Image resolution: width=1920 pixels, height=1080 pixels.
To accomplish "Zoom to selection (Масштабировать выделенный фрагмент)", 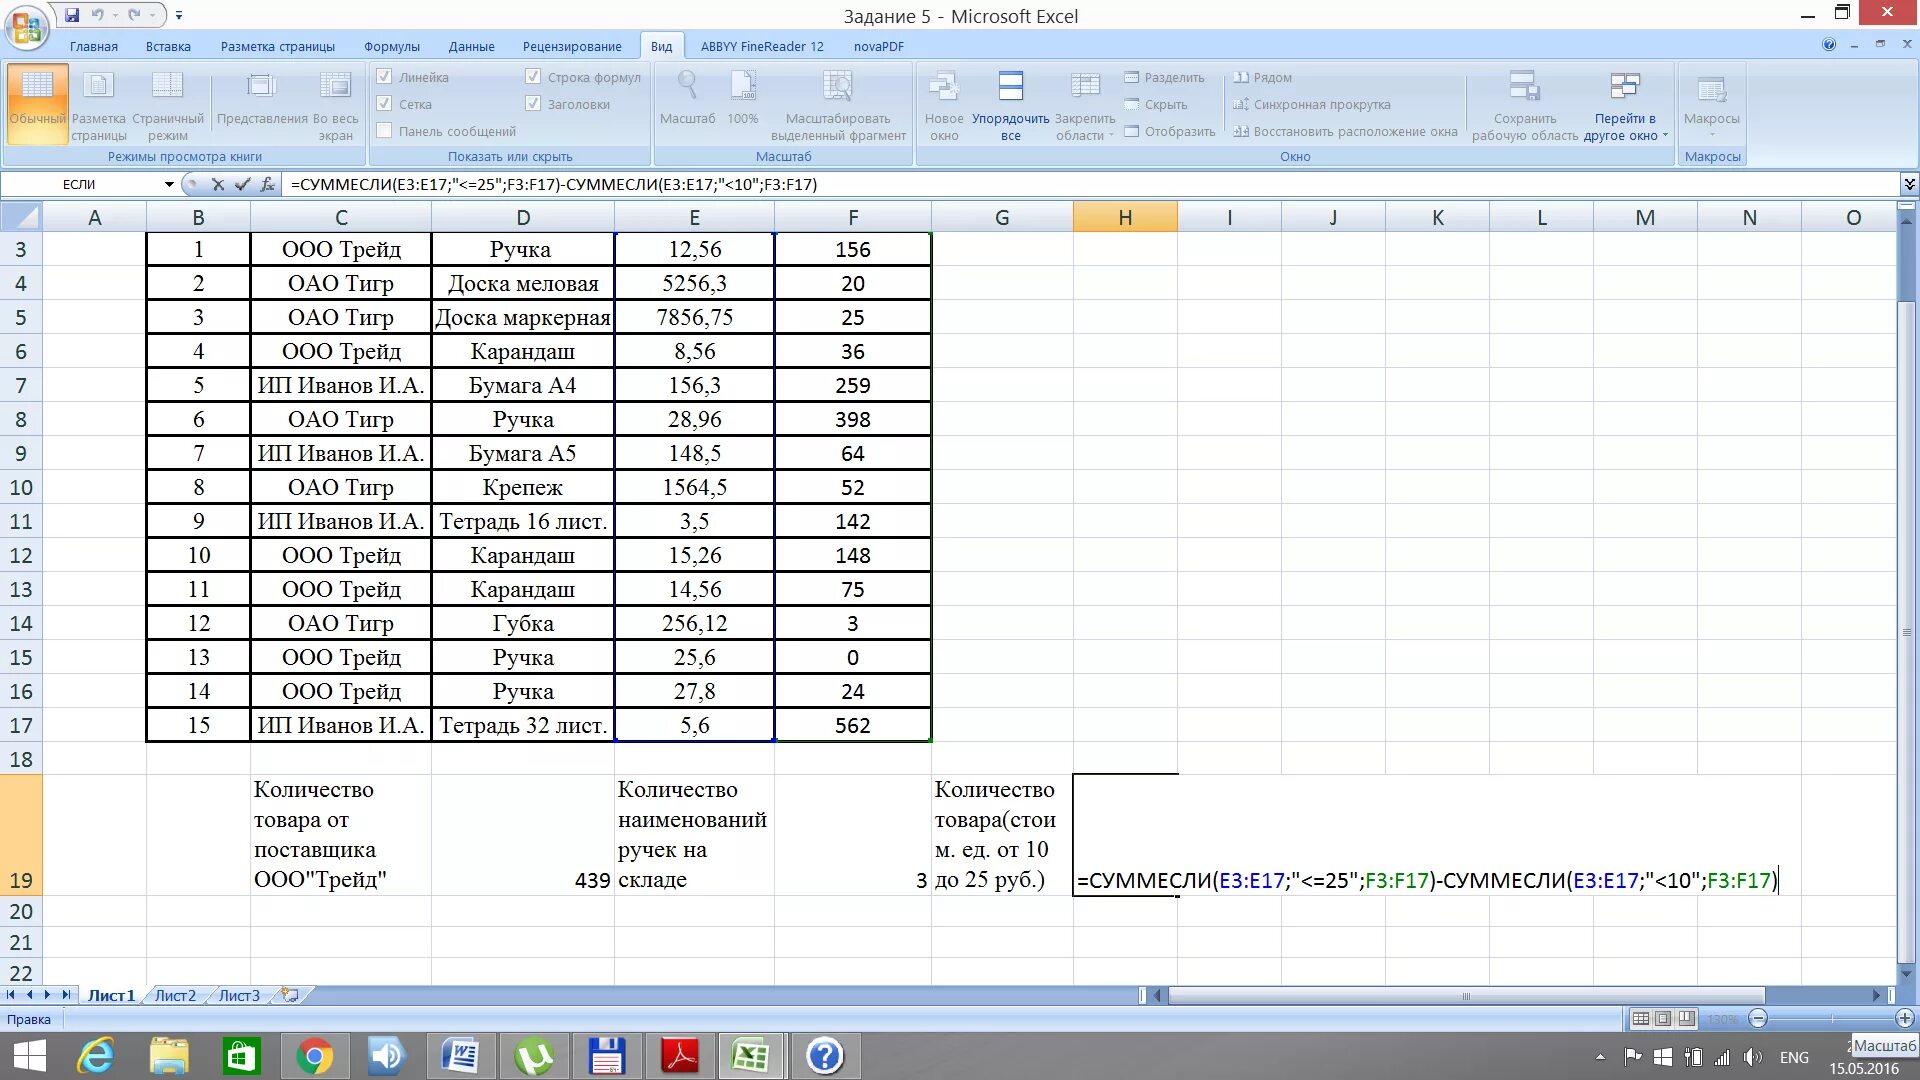I will (838, 105).
